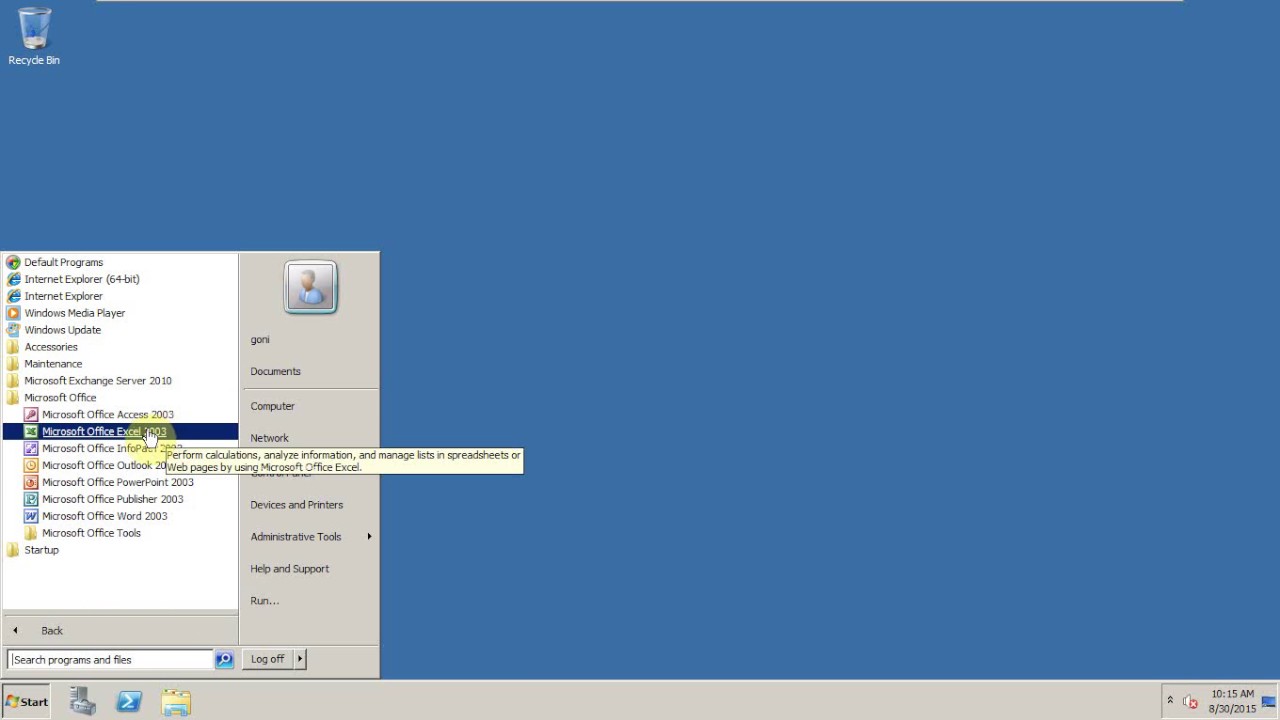Open Documents from the Start menu
Screen dimensions: 1280x720
coord(275,372)
